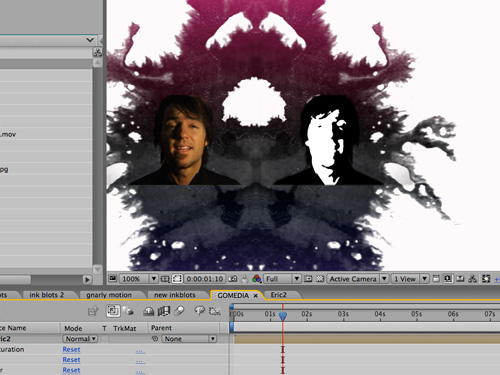
Task: Open the 1 View layout dropdown
Action: pyautogui.click(x=410, y=279)
